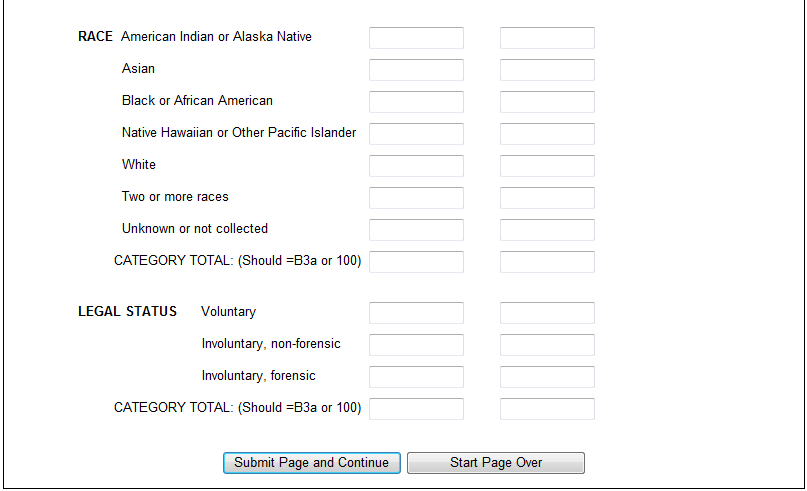Click first Race category total field
The height and width of the screenshot is (491, 807).
click(x=416, y=261)
